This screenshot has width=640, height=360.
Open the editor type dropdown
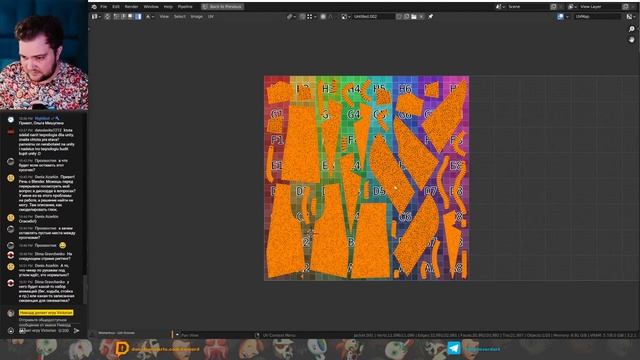tap(95, 17)
